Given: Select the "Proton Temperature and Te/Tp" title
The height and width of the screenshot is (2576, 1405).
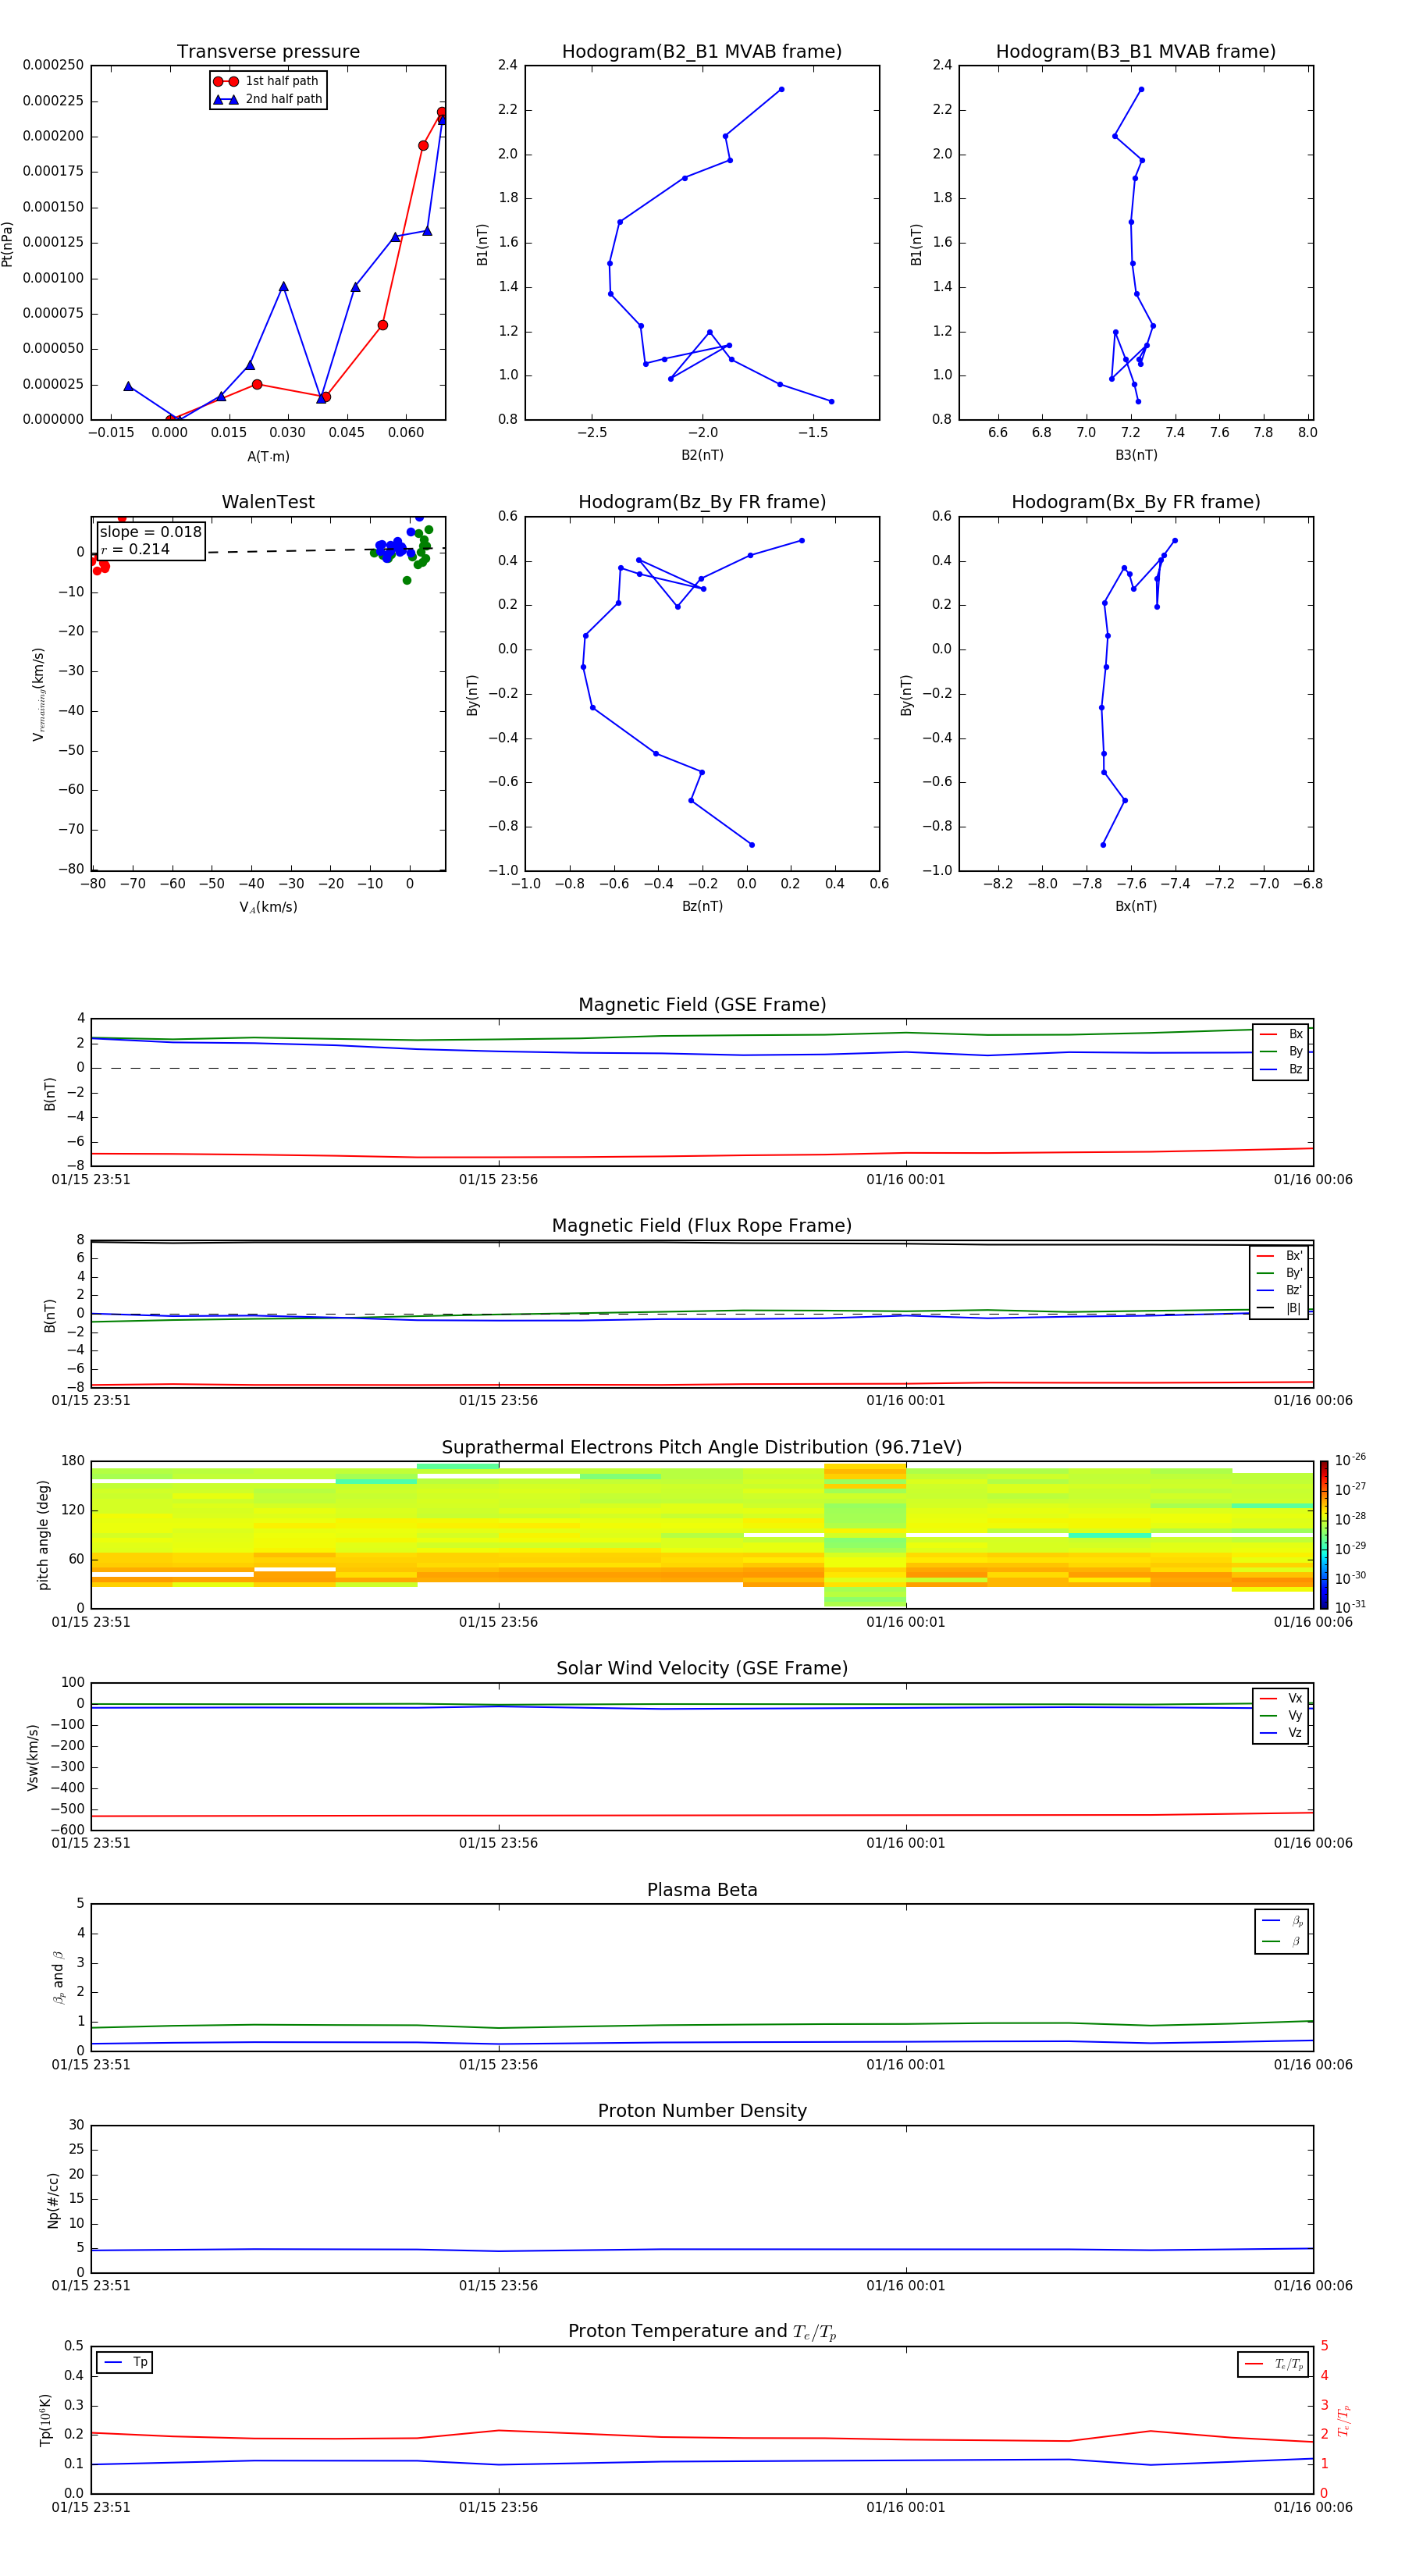Looking at the screenshot, I should tap(702, 2332).
